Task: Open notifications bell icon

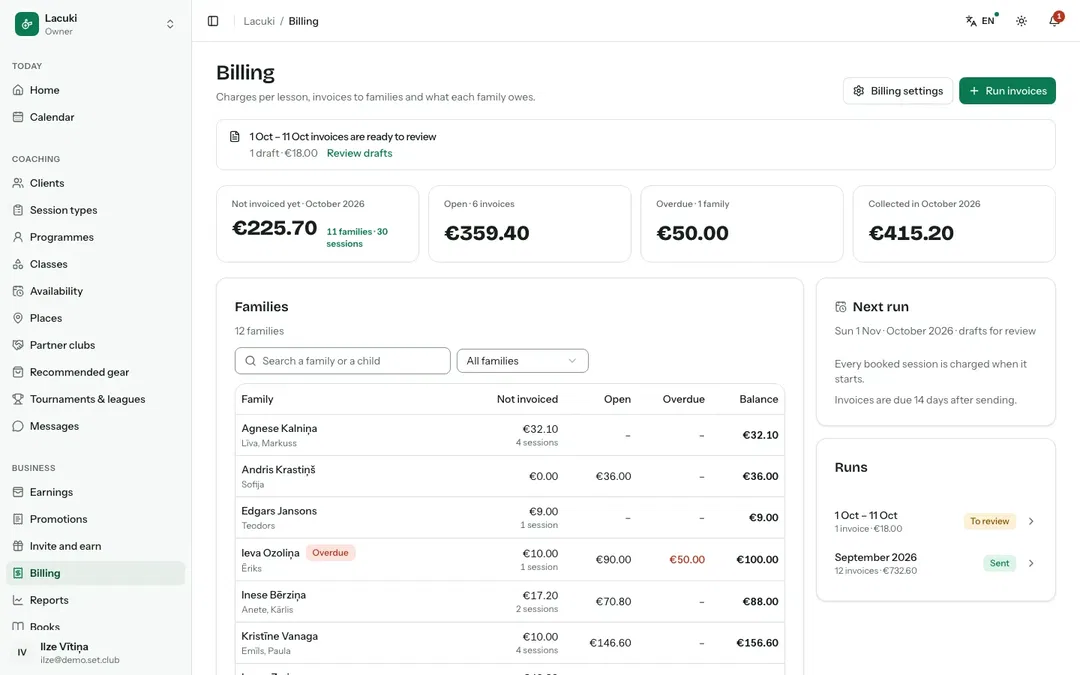Action: [x=1055, y=21]
